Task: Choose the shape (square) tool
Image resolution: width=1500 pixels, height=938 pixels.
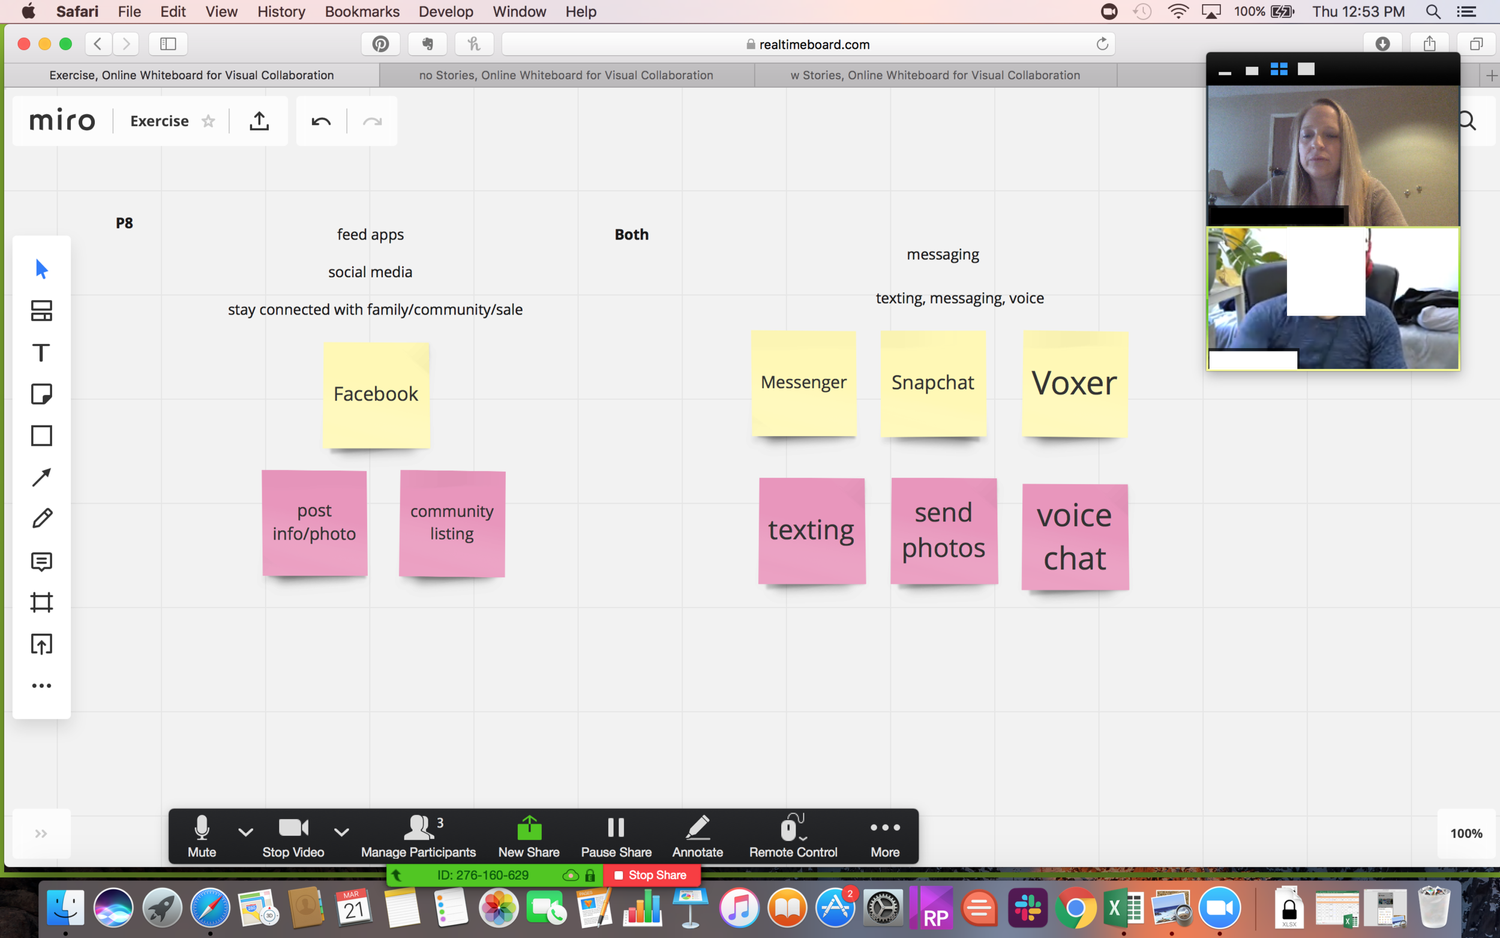Action: pos(41,435)
